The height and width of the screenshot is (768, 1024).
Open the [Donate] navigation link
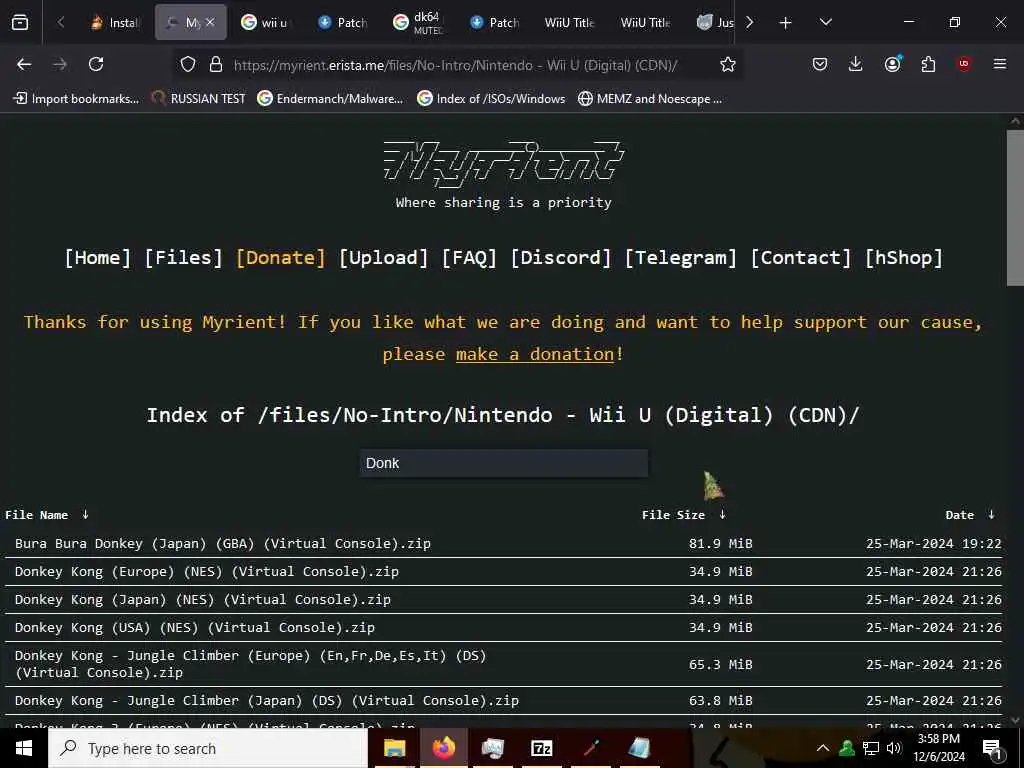click(281, 257)
